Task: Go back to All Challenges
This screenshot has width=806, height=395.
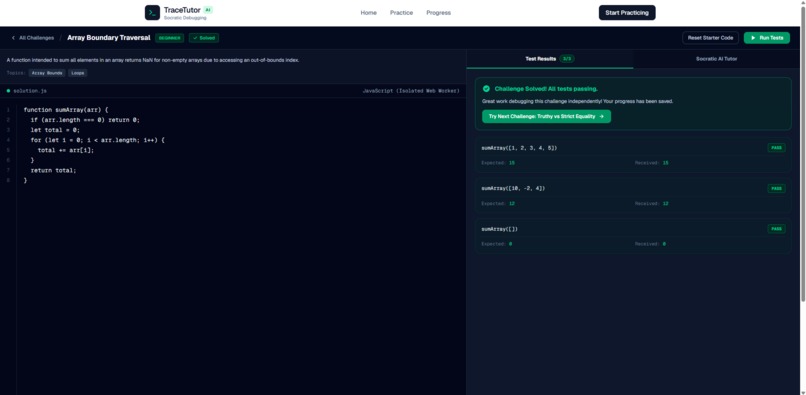Action: [32, 38]
